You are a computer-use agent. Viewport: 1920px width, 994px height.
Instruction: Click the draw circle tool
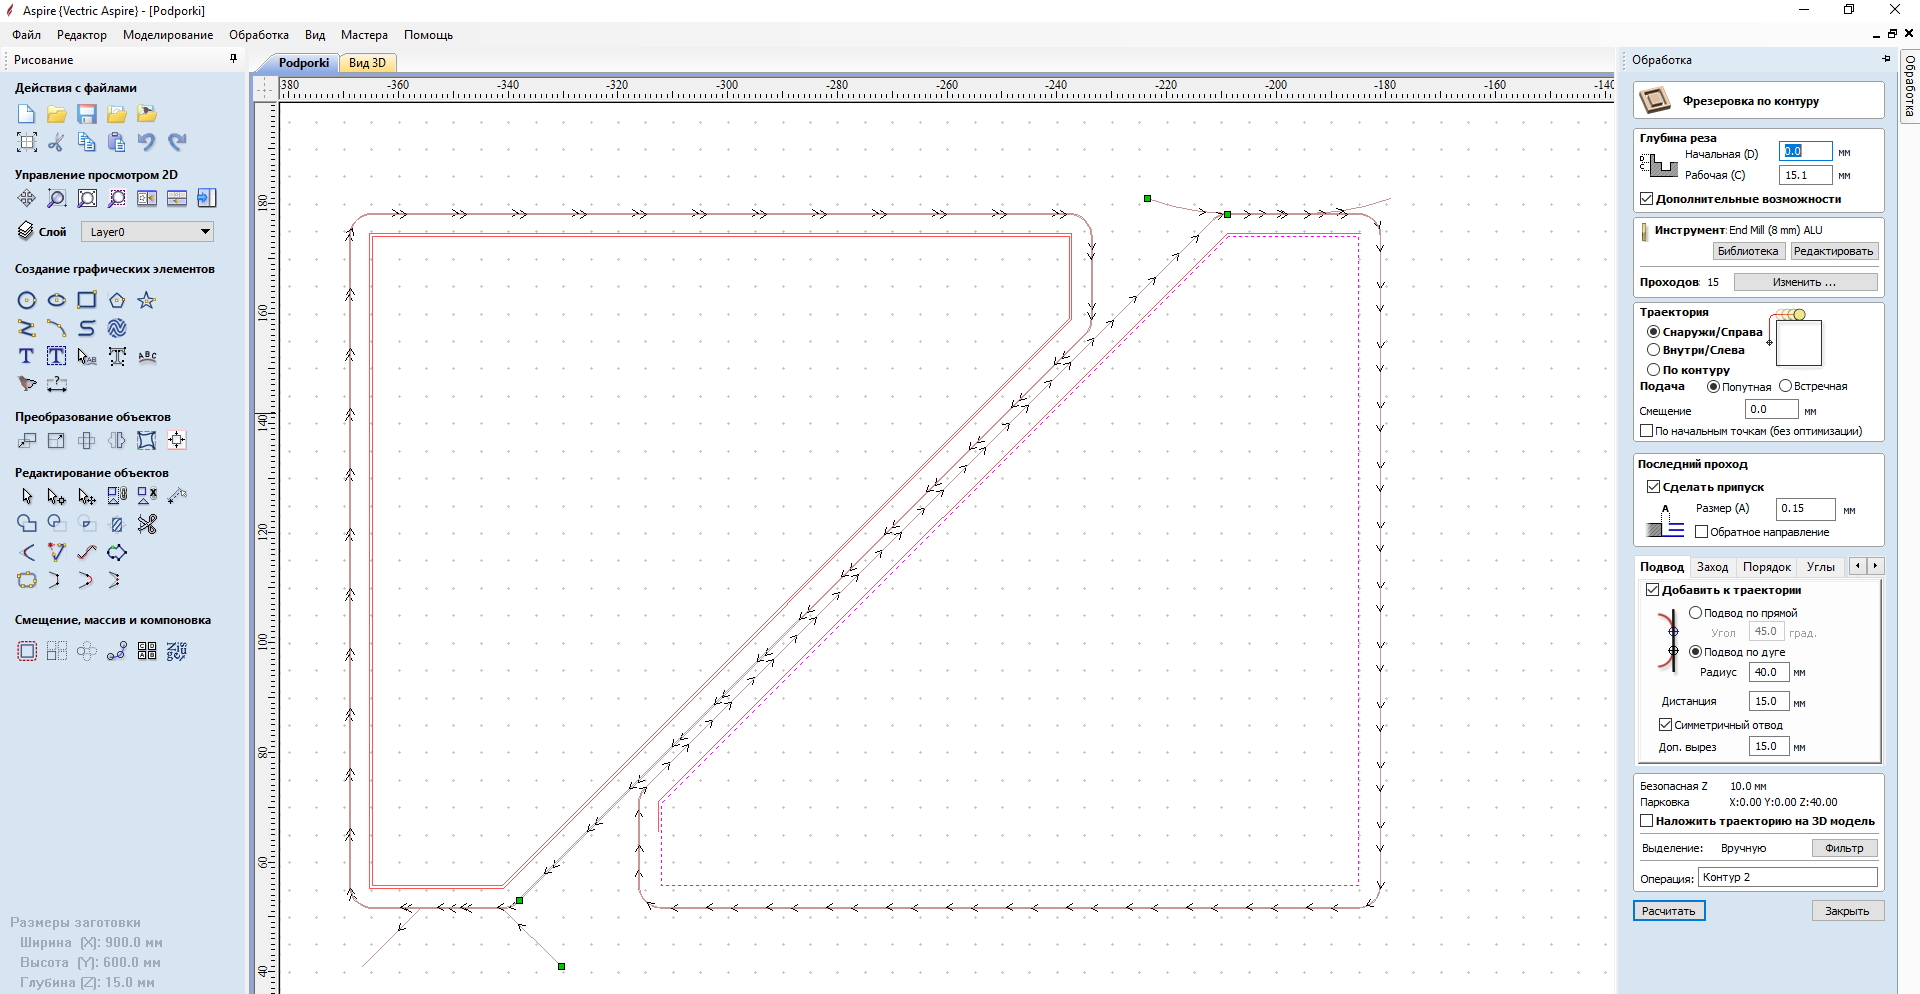[x=27, y=300]
